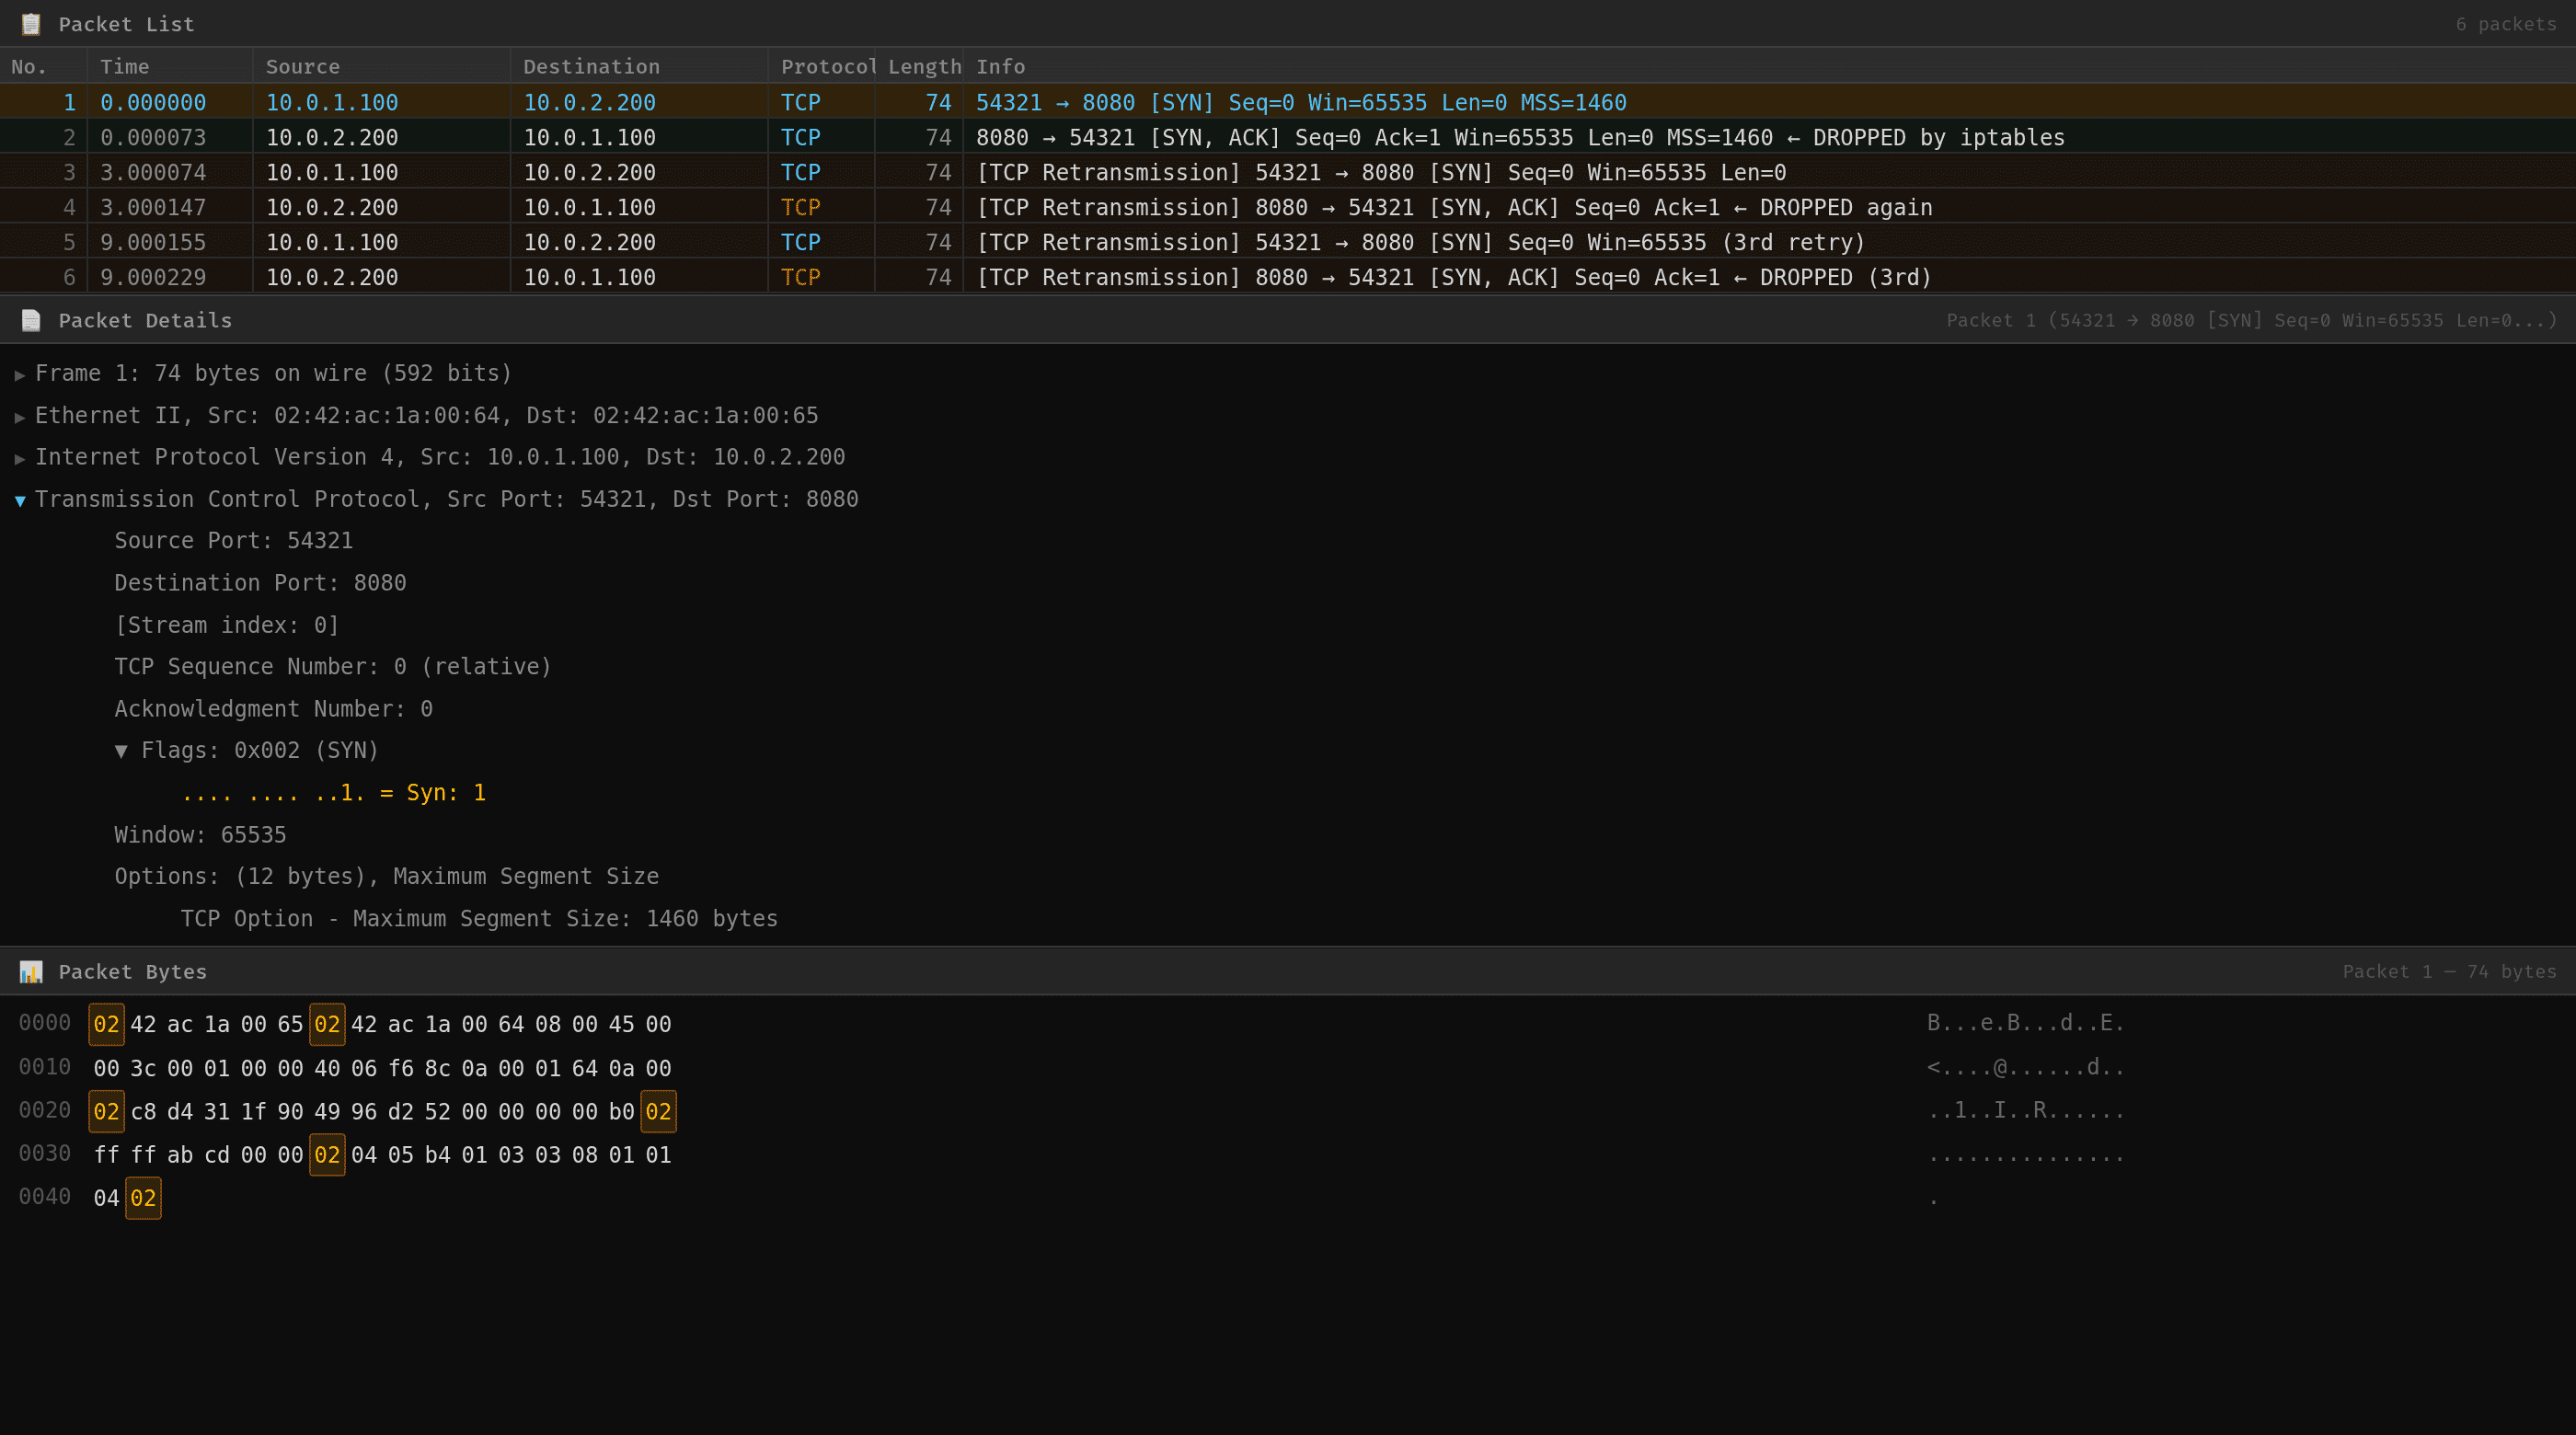Click the Packet List clipboard icon
This screenshot has width=2576, height=1435.
[31, 24]
